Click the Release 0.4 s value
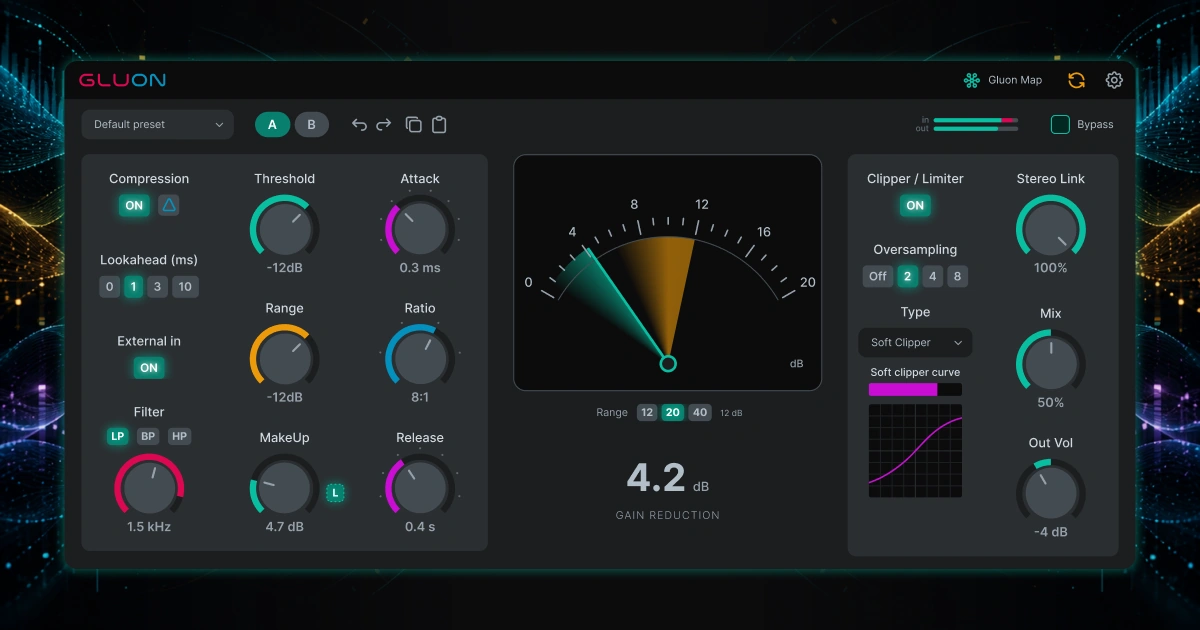Image resolution: width=1200 pixels, height=630 pixels. [420, 526]
